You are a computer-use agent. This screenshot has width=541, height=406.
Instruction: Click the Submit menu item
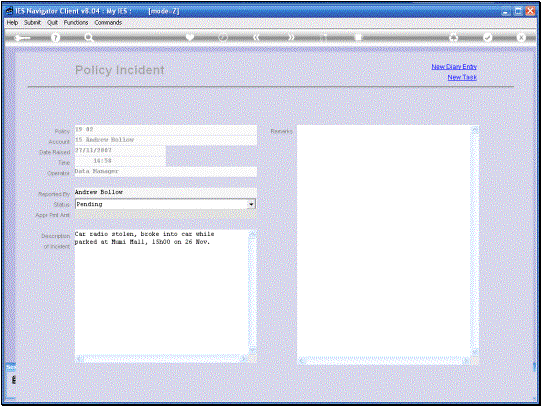(x=32, y=22)
